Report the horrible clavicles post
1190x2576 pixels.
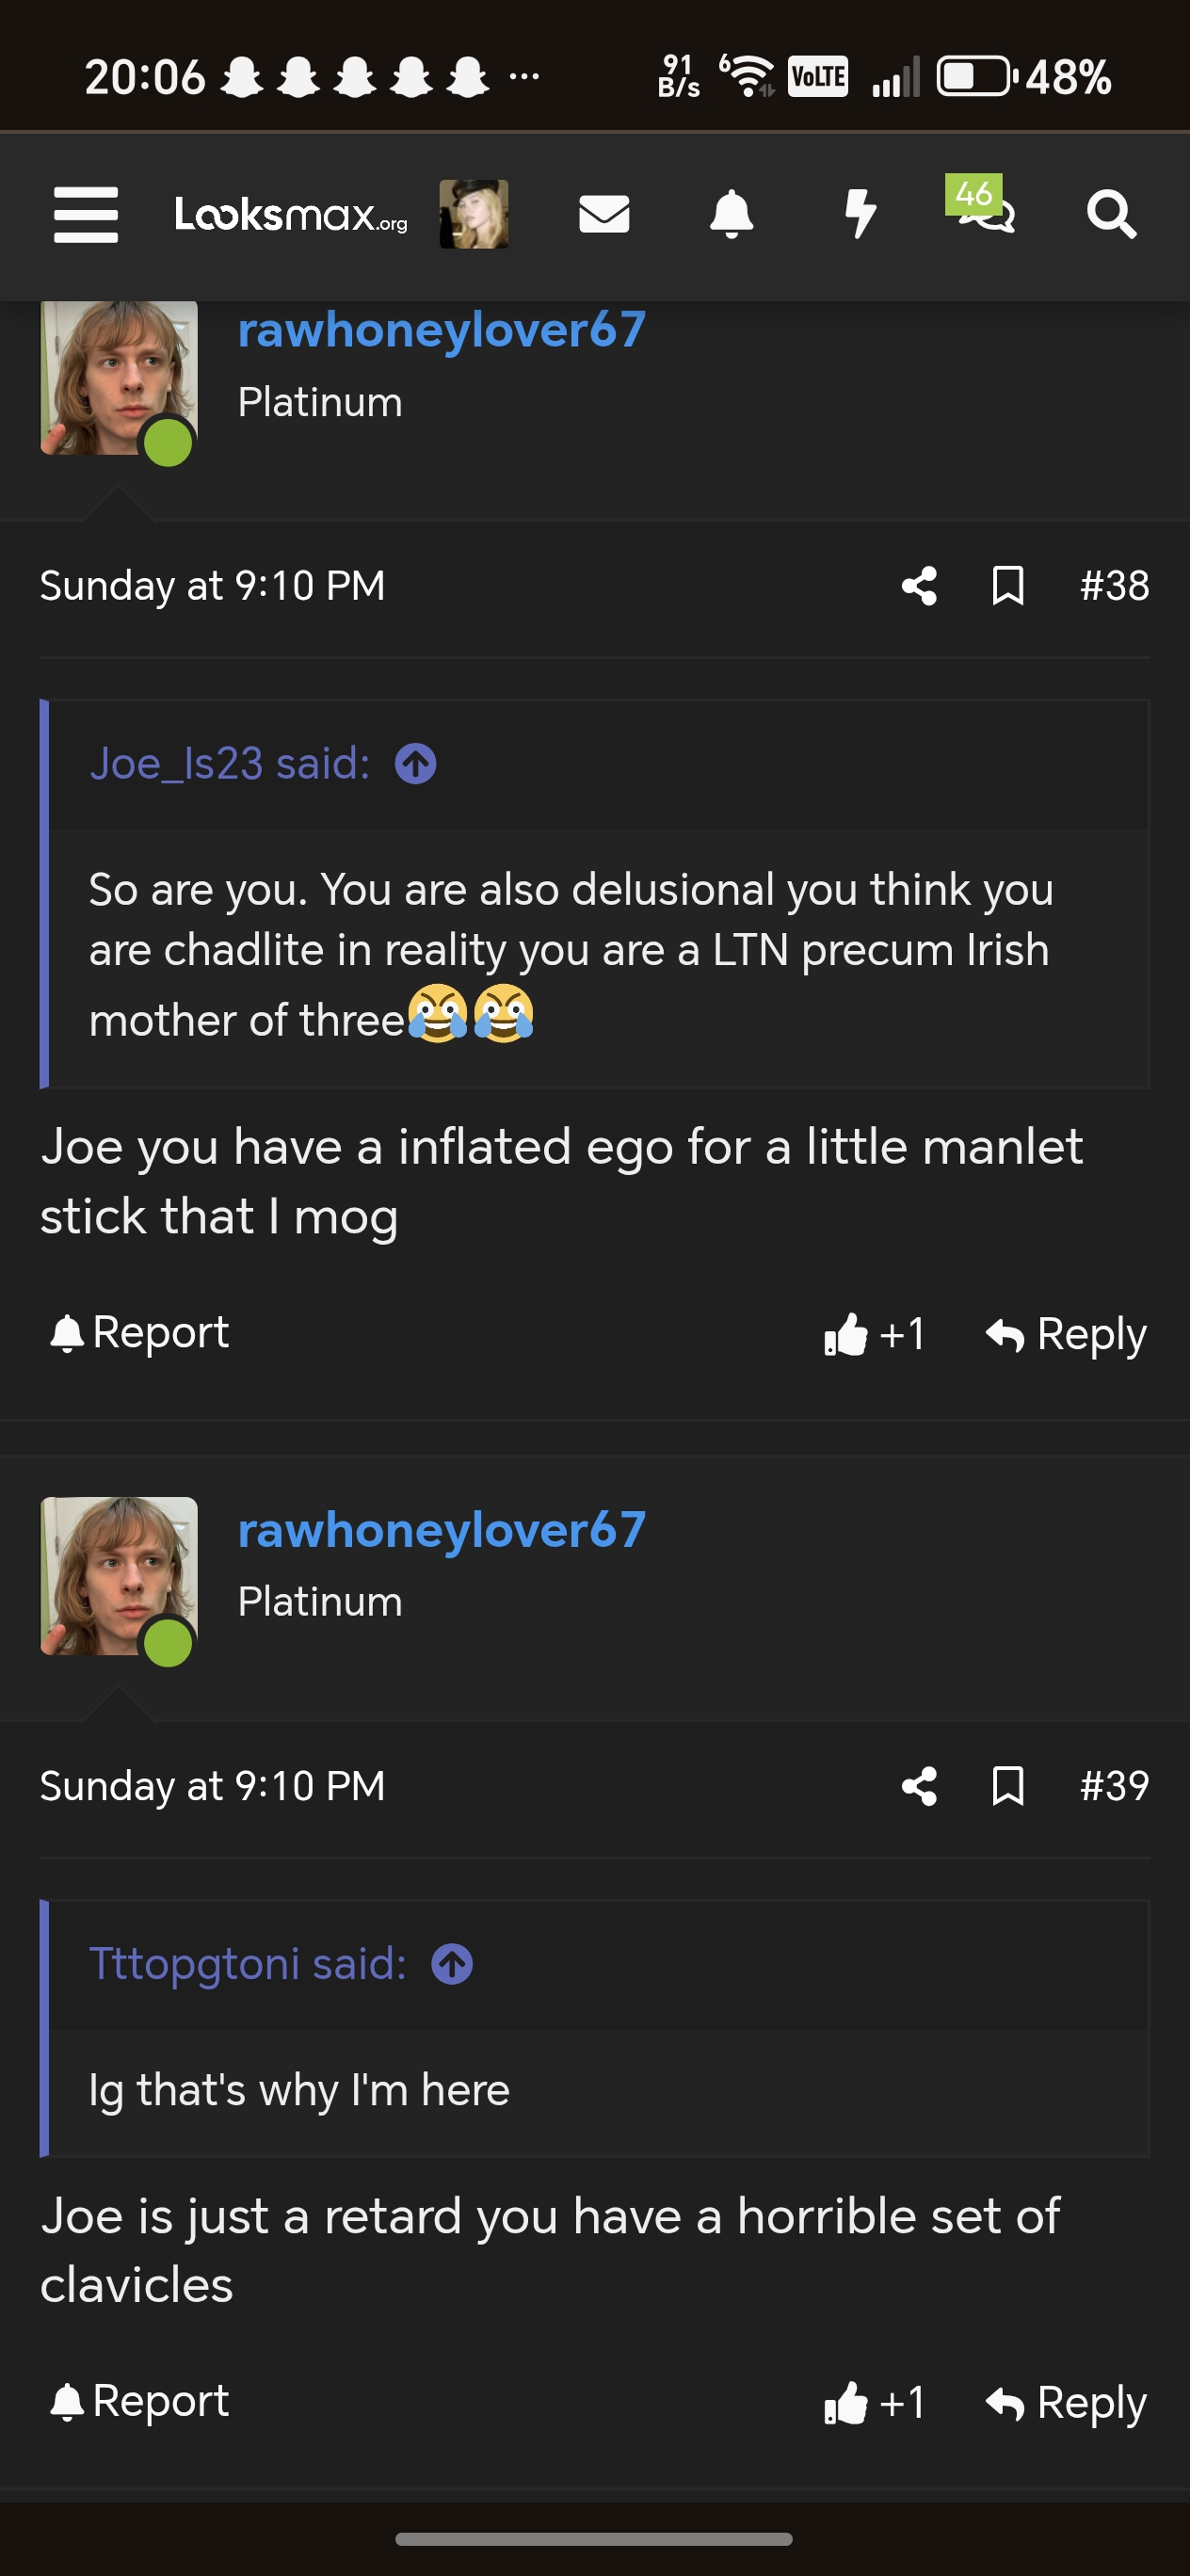point(140,2401)
